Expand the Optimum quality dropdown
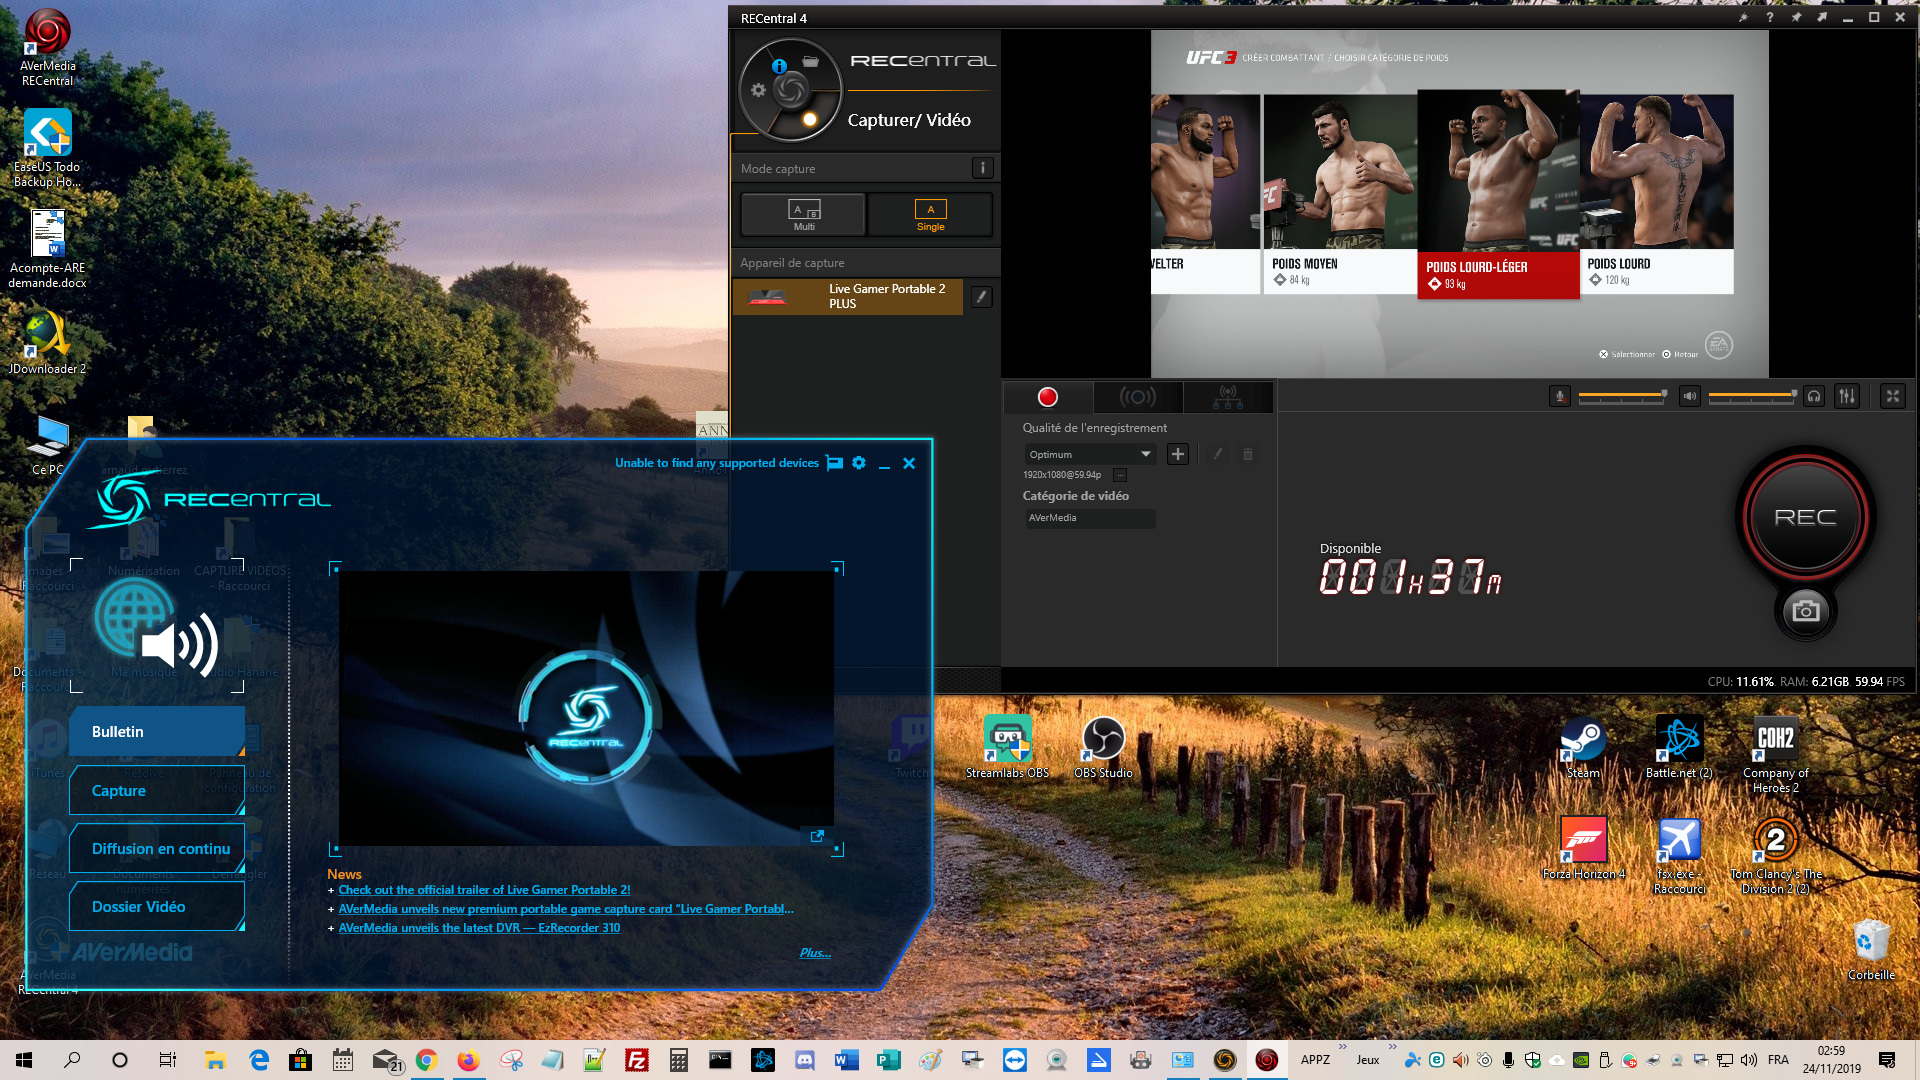Viewport: 1920px width, 1080px height. click(1146, 454)
